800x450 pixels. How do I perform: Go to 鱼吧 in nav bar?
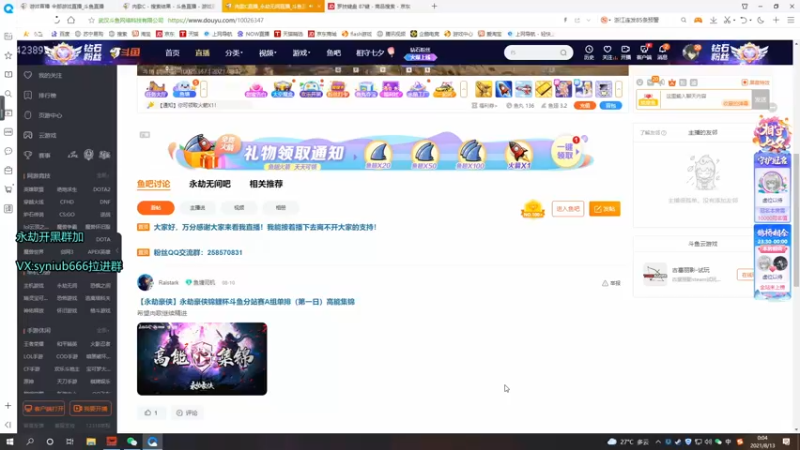pyautogui.click(x=333, y=53)
